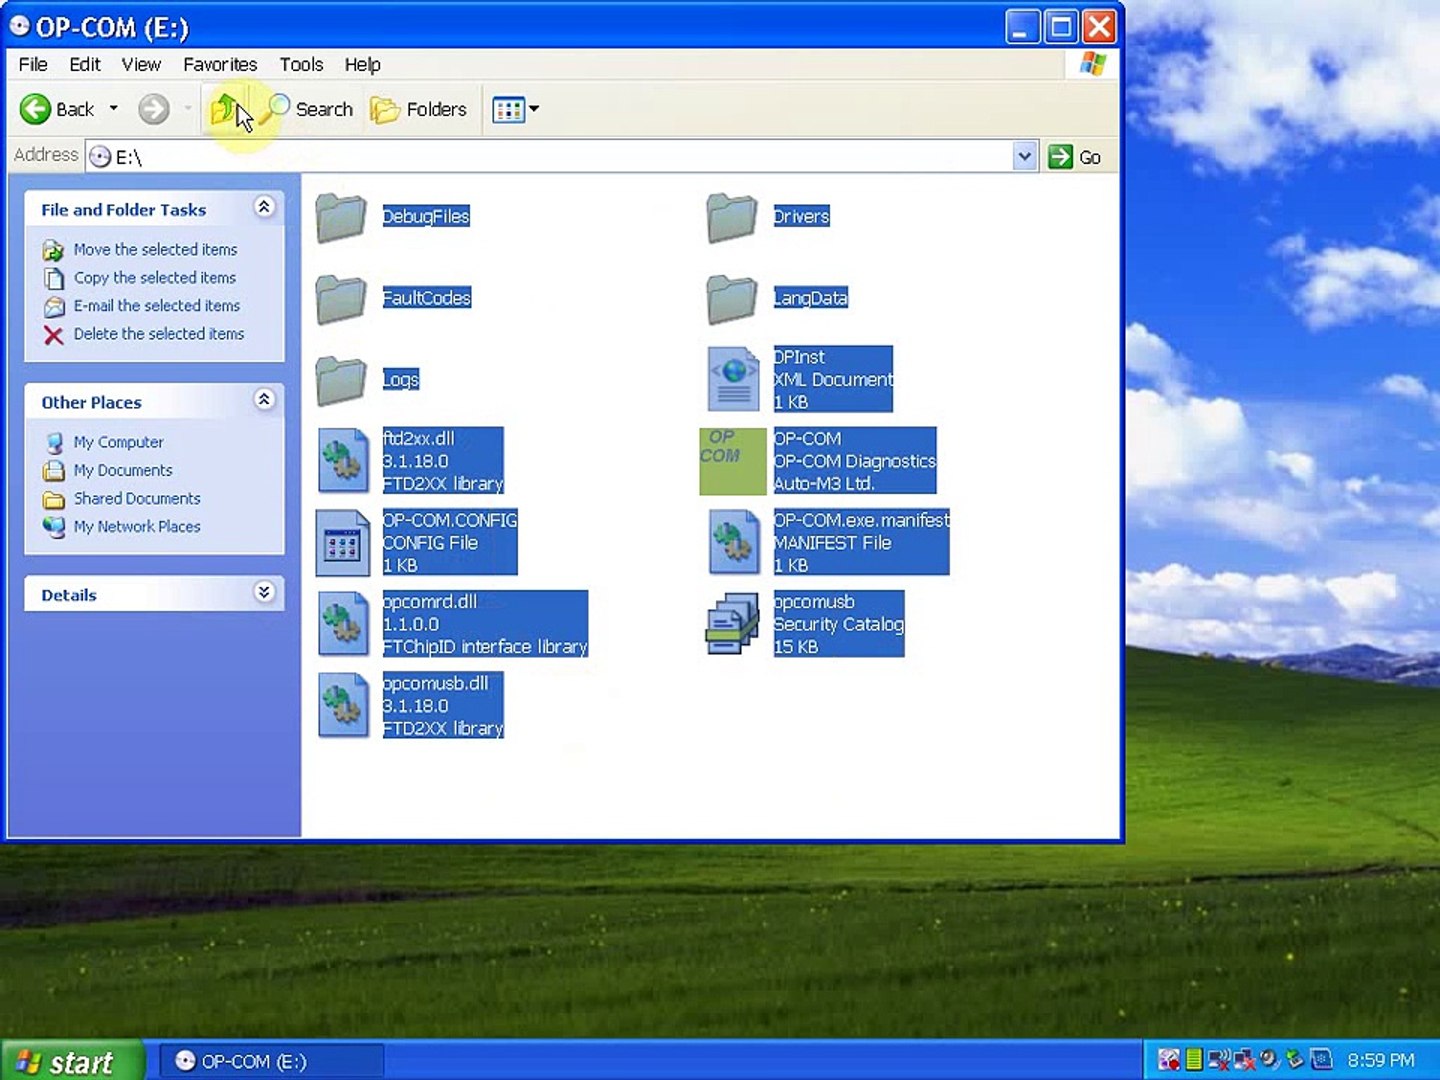Click the red Delete X icon

tap(53, 334)
